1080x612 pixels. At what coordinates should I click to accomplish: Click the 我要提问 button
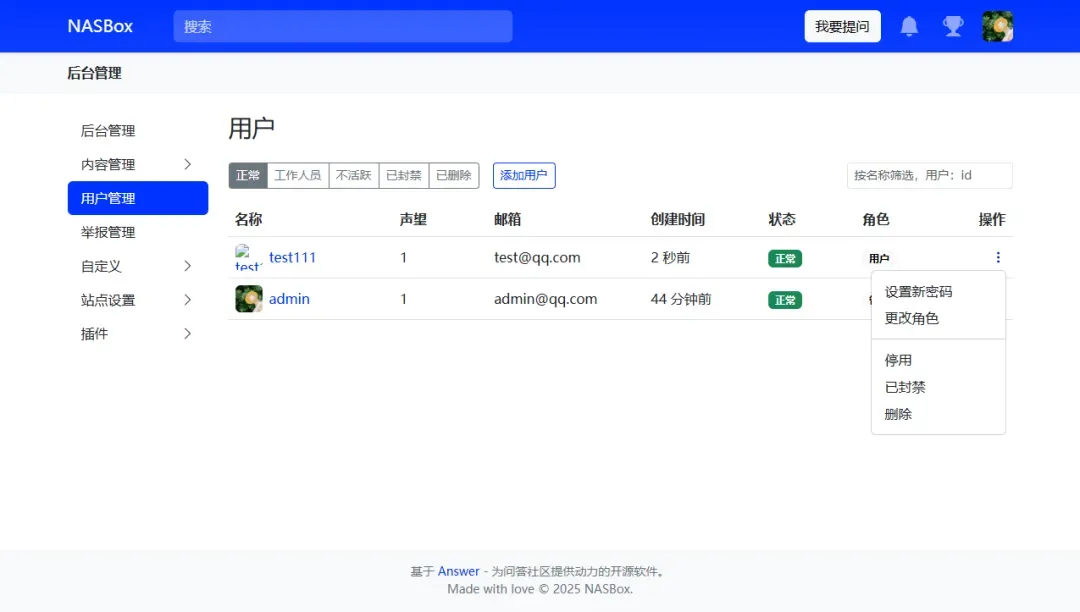click(842, 26)
